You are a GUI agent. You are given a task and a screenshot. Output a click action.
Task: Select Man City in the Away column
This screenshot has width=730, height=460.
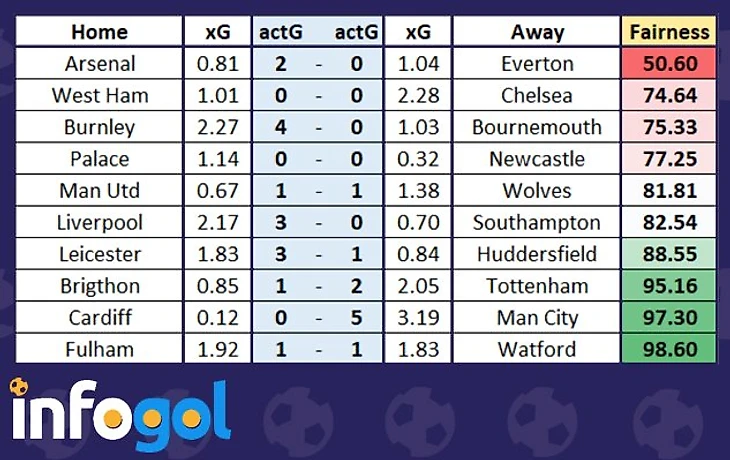click(x=537, y=318)
